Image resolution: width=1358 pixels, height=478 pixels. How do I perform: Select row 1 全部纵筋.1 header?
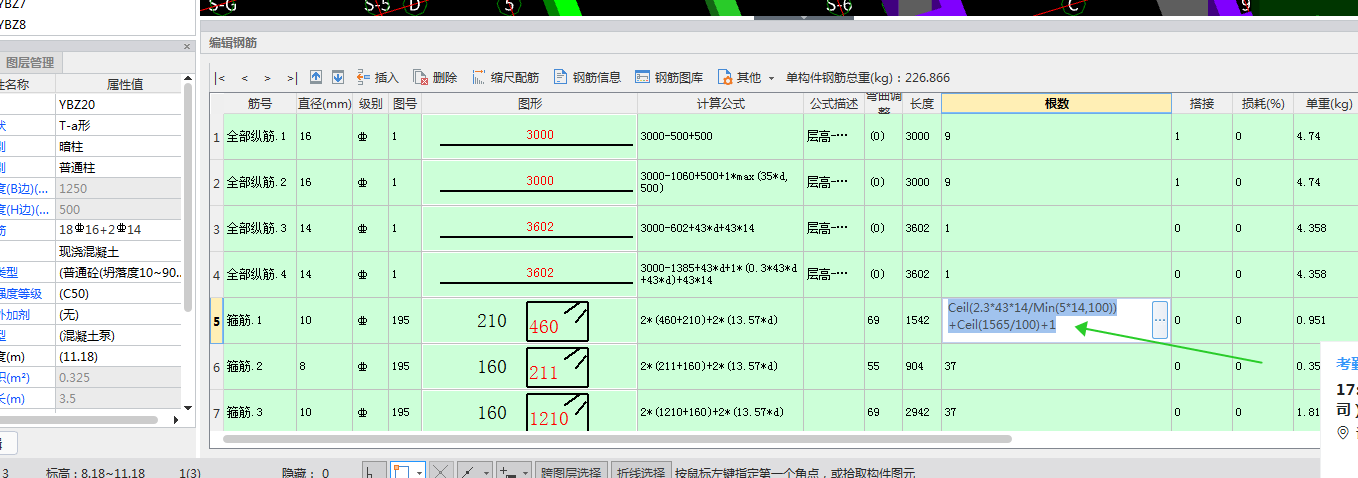point(216,136)
